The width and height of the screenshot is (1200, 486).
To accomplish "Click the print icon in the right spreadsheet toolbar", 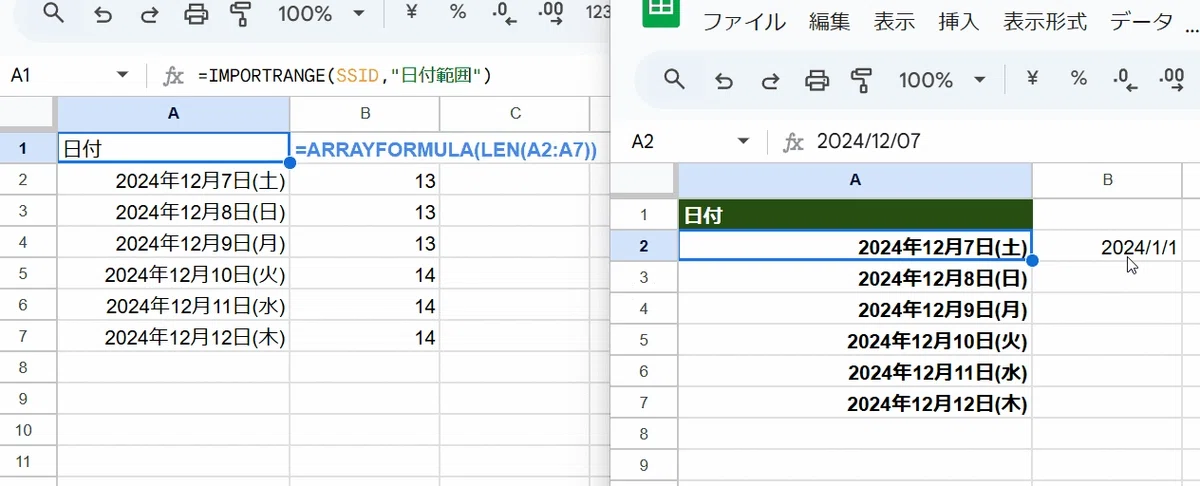I will coord(818,80).
